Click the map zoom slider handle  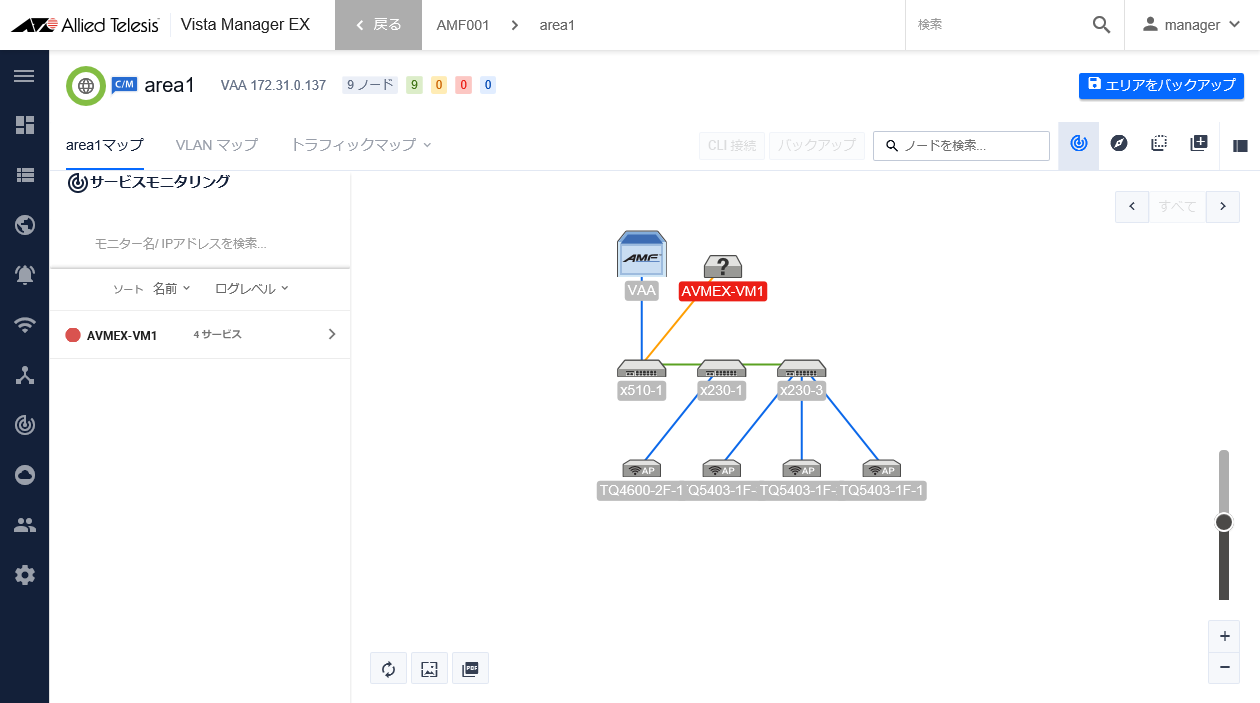[1224, 522]
